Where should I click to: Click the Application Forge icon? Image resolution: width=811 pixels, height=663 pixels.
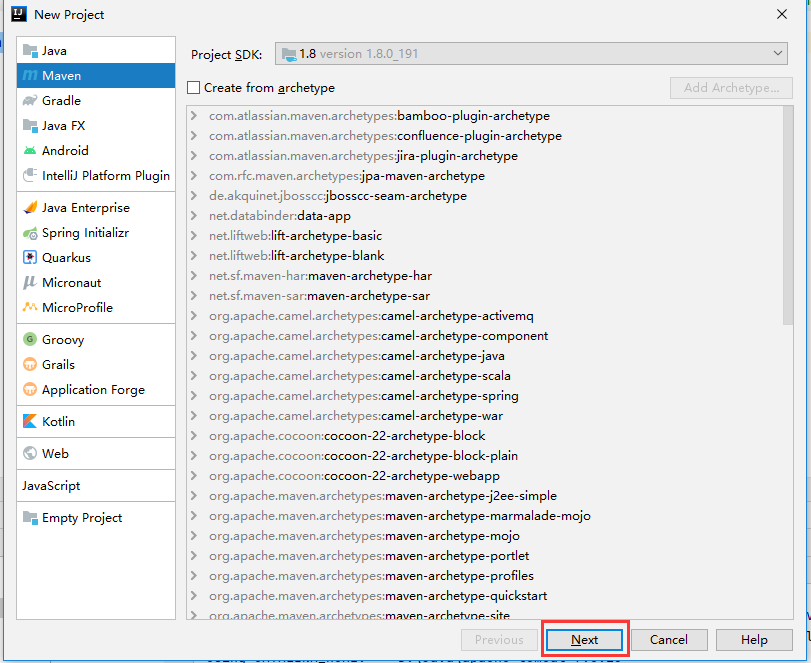tap(30, 389)
